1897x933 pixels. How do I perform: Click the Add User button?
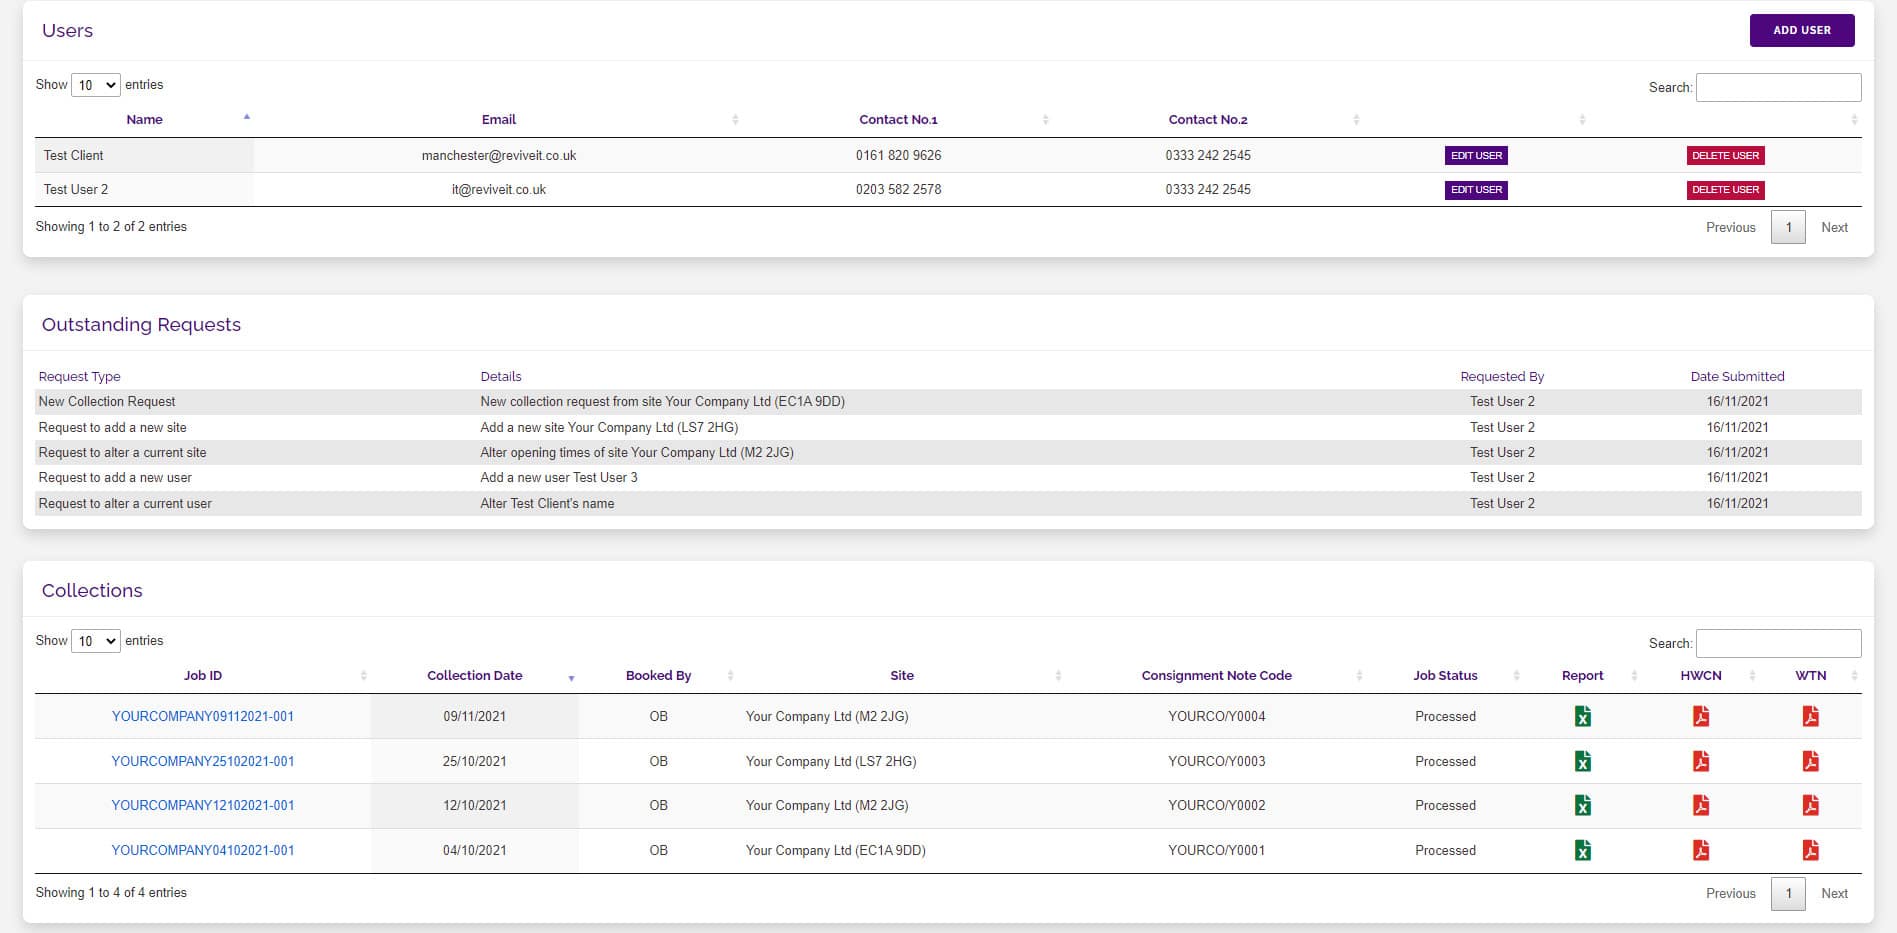click(1802, 30)
